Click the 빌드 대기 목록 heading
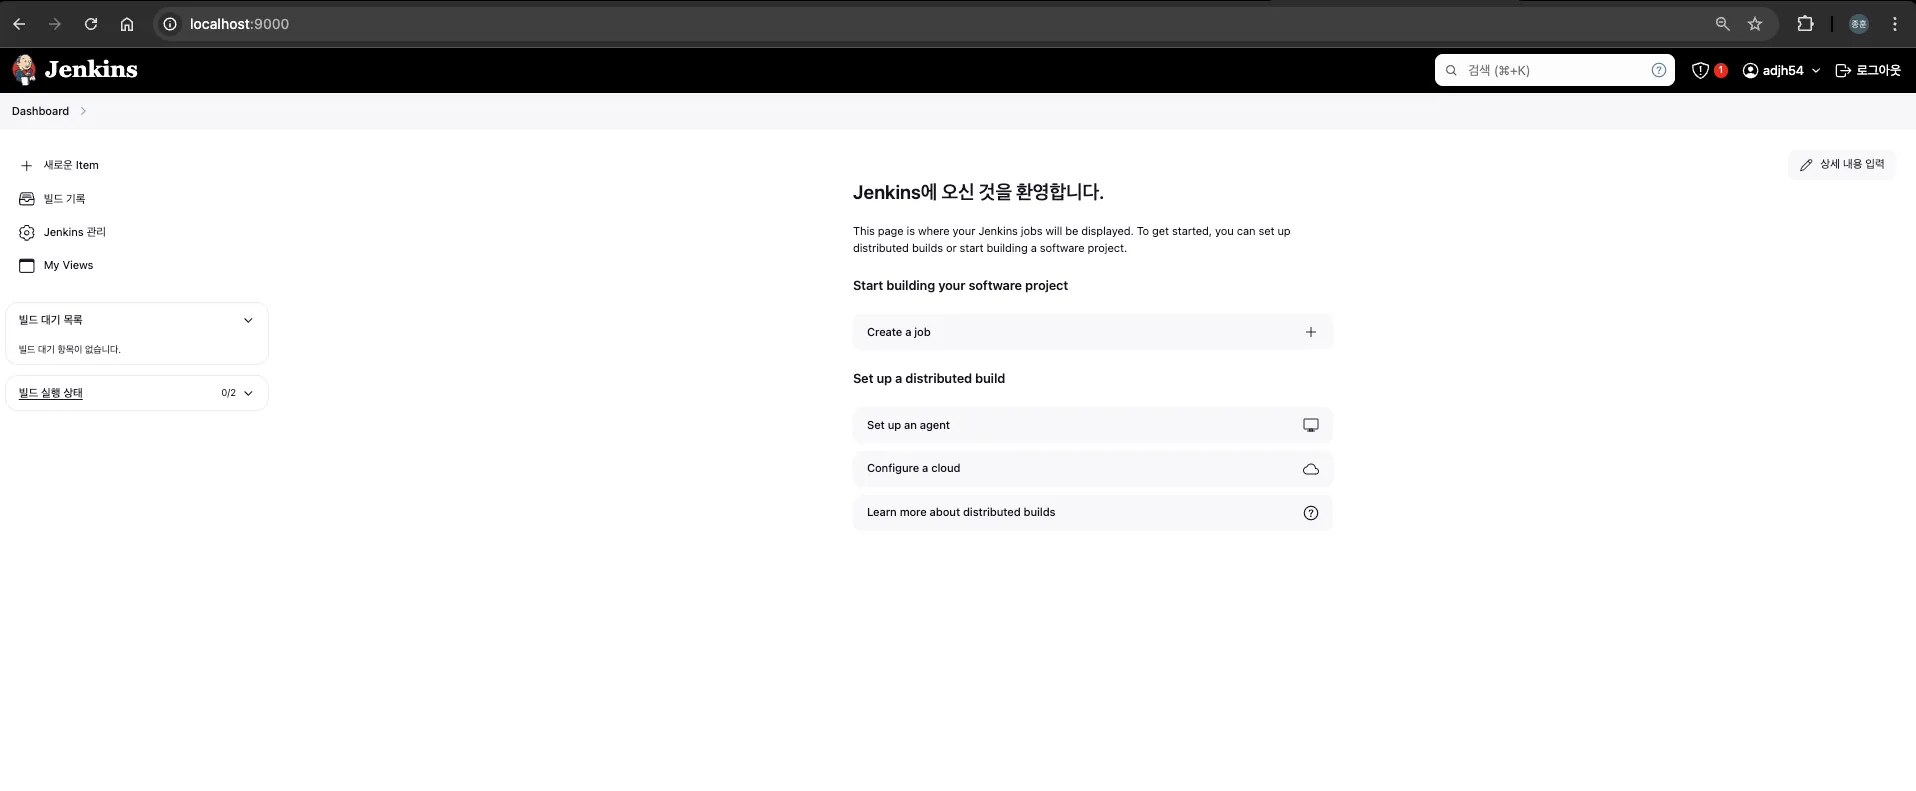 (51, 320)
